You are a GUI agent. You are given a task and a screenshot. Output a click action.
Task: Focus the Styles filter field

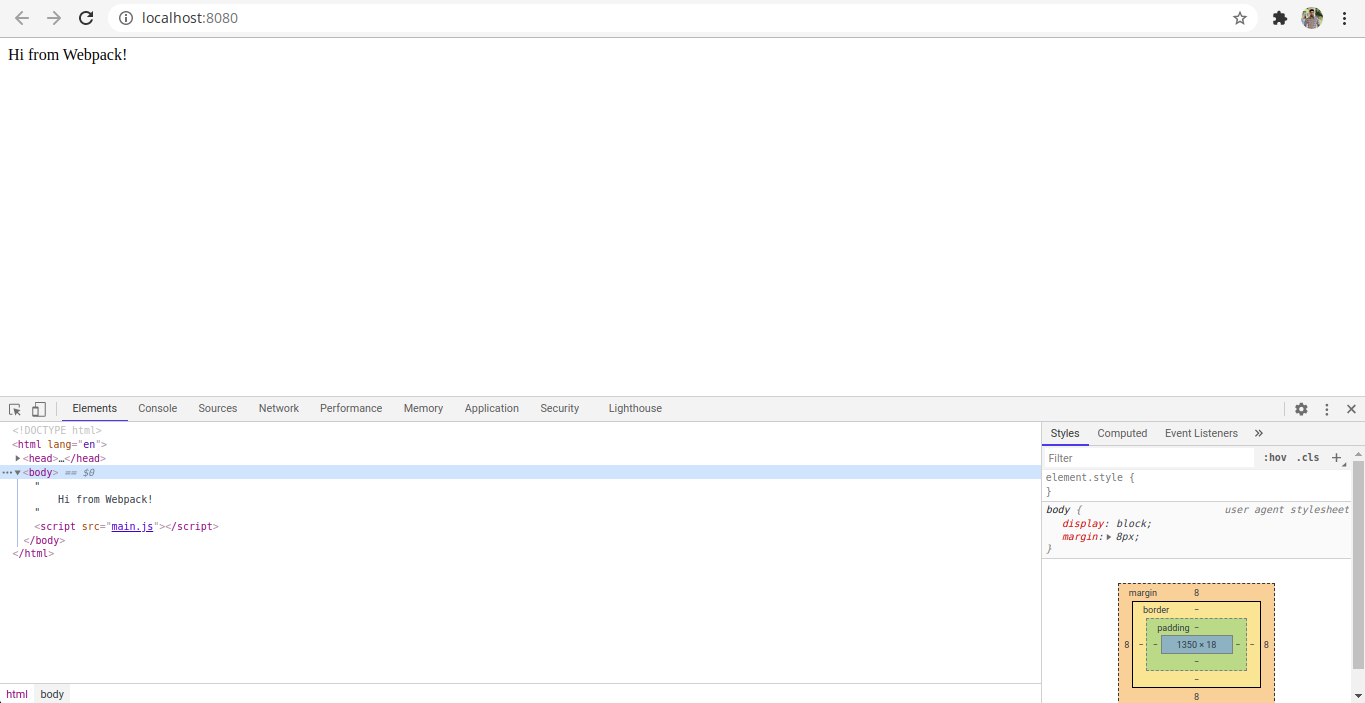pyautogui.click(x=1148, y=458)
